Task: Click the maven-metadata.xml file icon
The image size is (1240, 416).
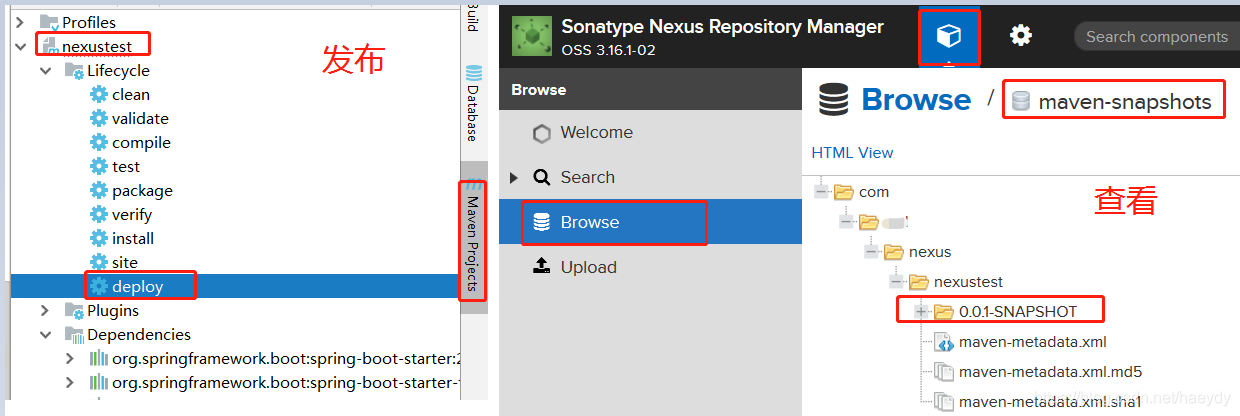Action: (x=943, y=342)
